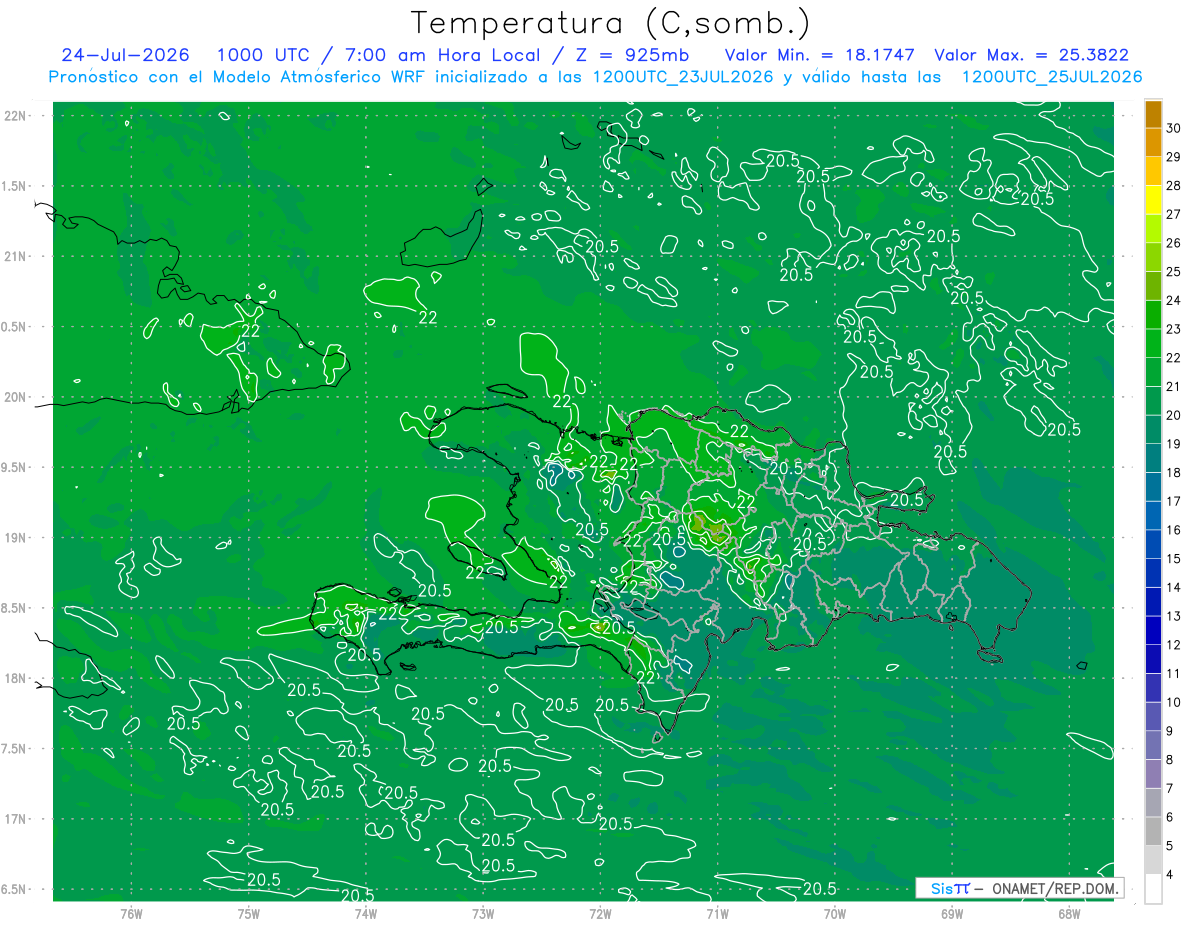Click "Pronóstico con el Modelo Atmósferico WRF" text
Screen dimensions: 1200x927
238,77
